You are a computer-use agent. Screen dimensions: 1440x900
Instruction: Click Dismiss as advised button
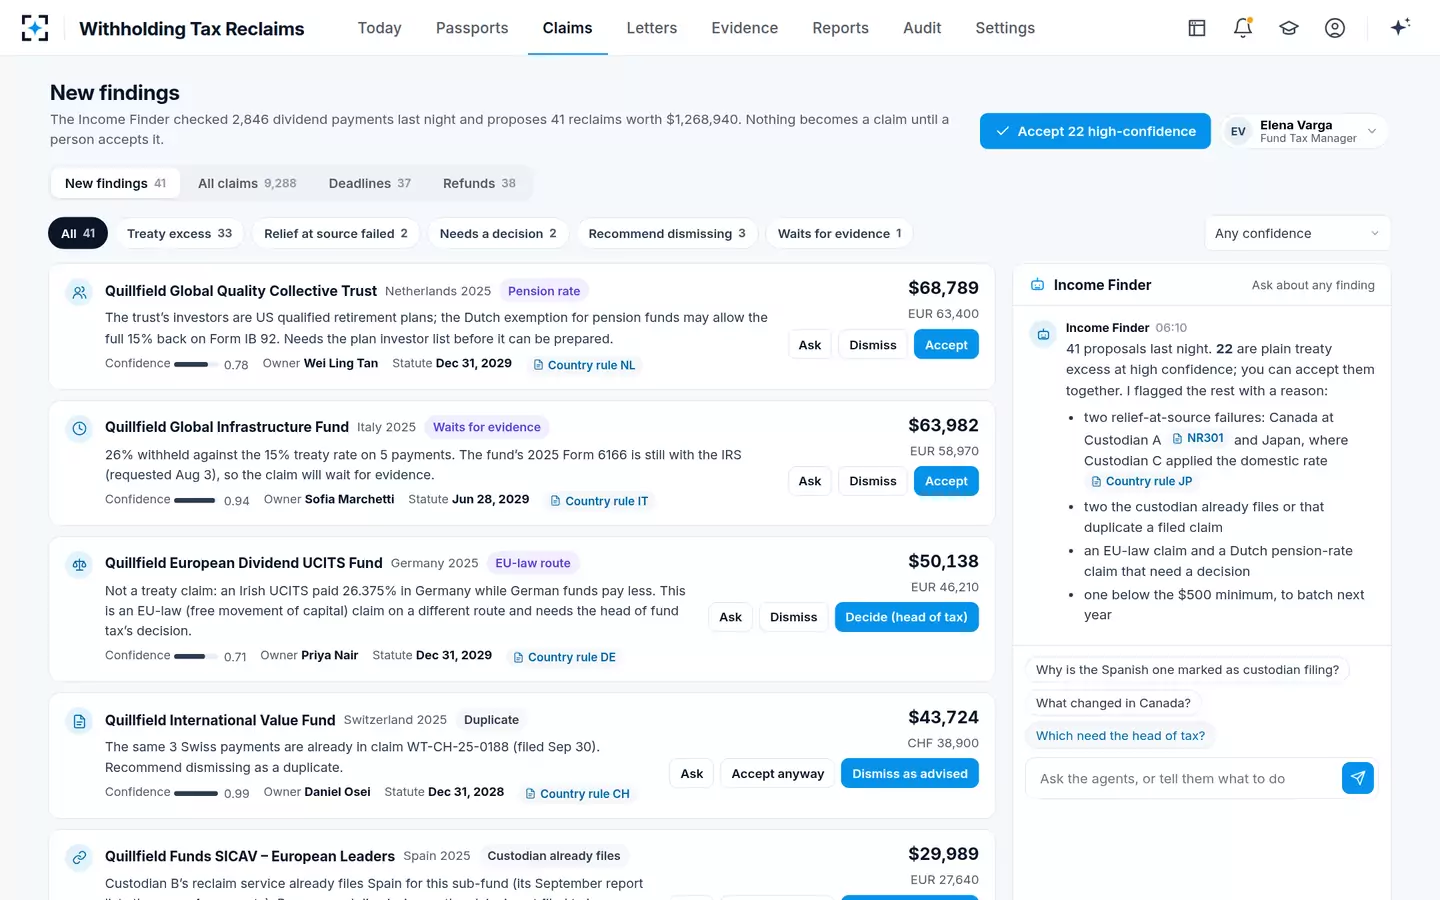[910, 773]
